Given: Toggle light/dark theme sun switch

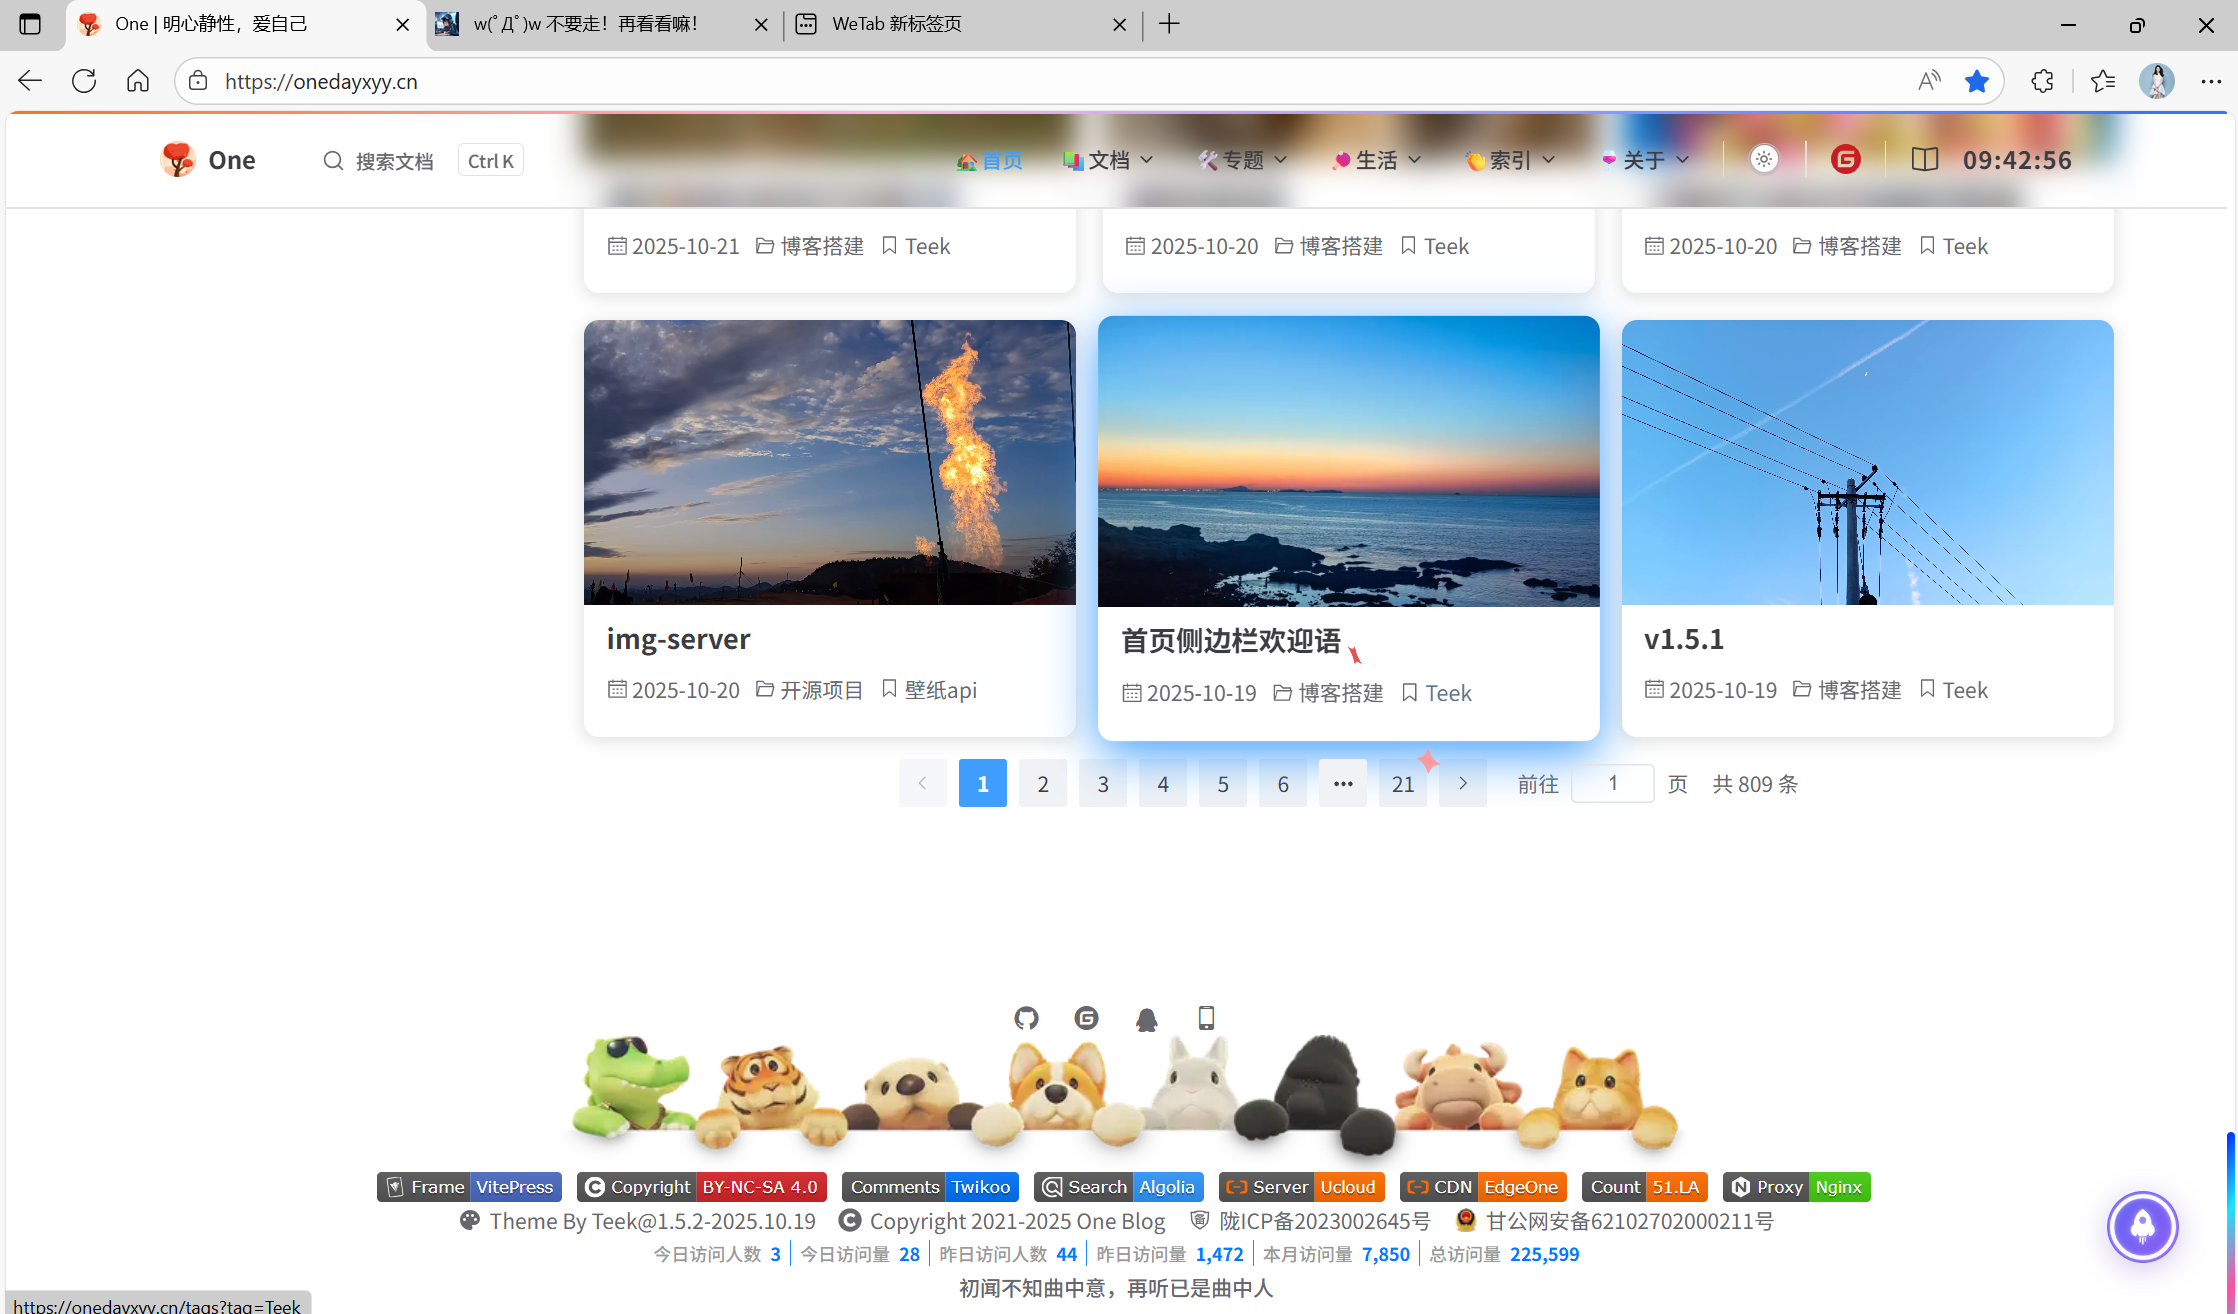Looking at the screenshot, I should (x=1764, y=160).
